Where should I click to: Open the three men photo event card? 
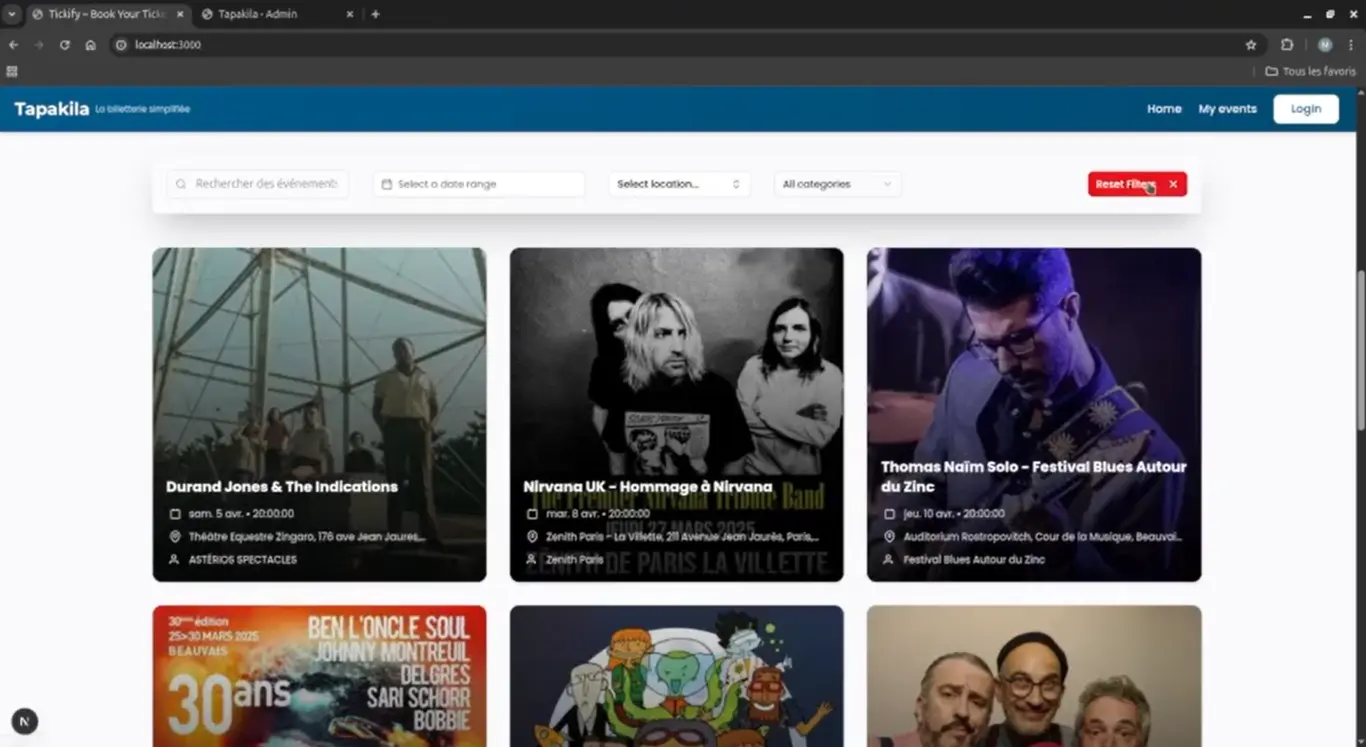(1034, 676)
